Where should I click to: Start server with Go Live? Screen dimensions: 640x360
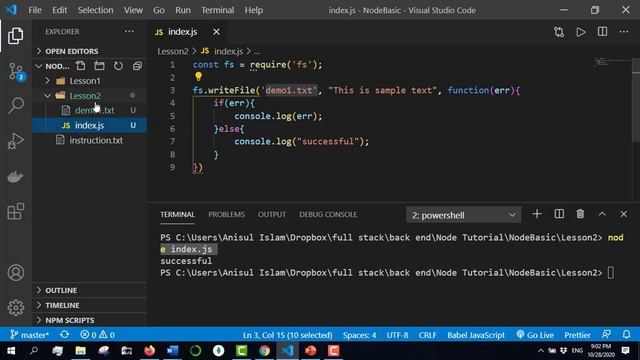pos(535,335)
